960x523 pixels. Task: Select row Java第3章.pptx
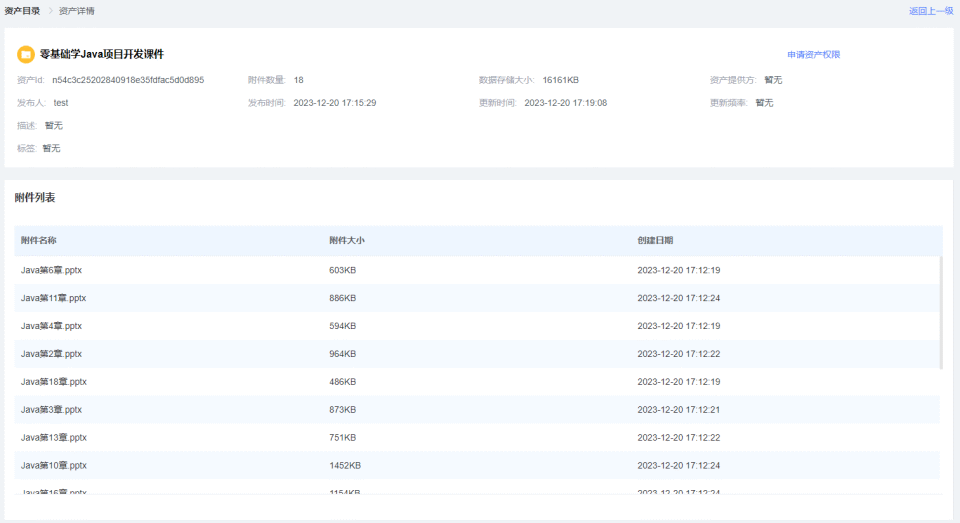click(x=477, y=410)
